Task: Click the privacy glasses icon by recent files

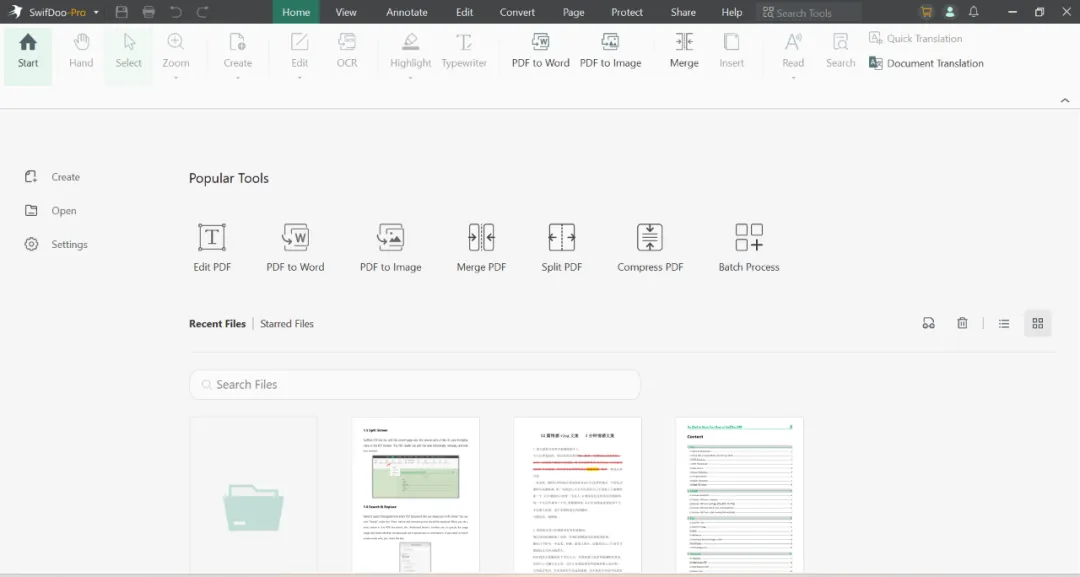Action: point(928,323)
